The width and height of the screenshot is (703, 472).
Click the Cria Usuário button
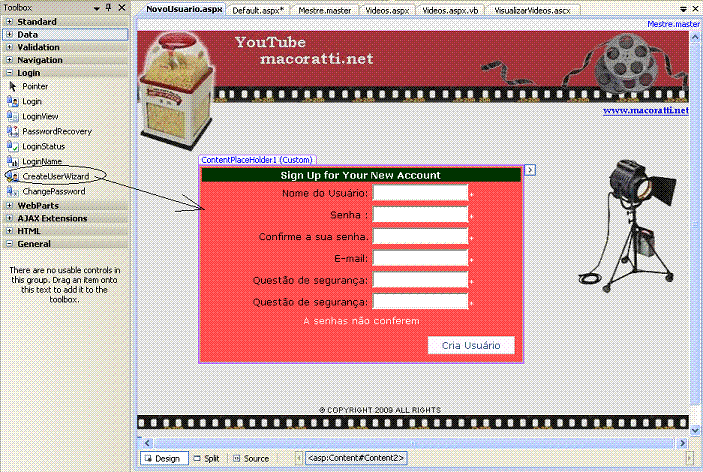471,345
